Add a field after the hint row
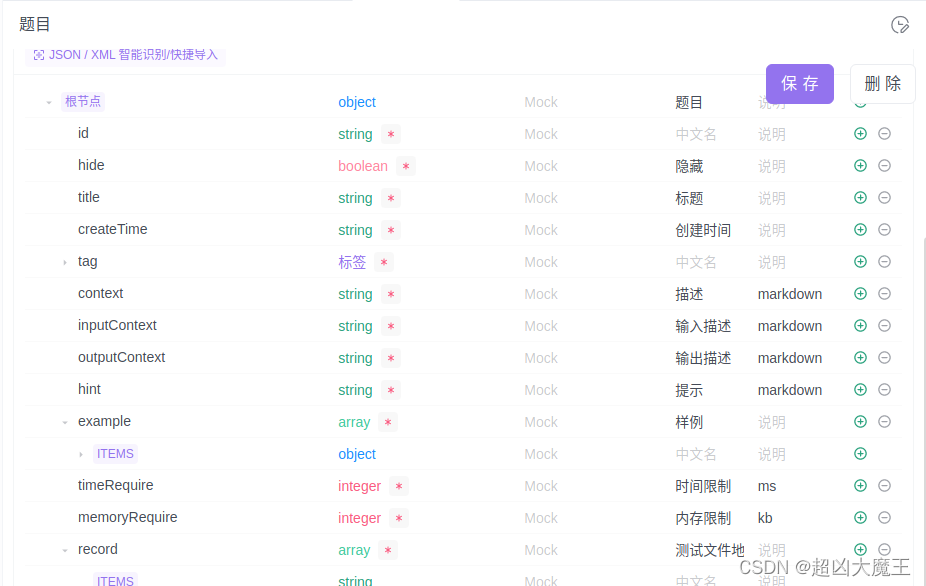Viewport: 926px width, 586px height. click(860, 389)
